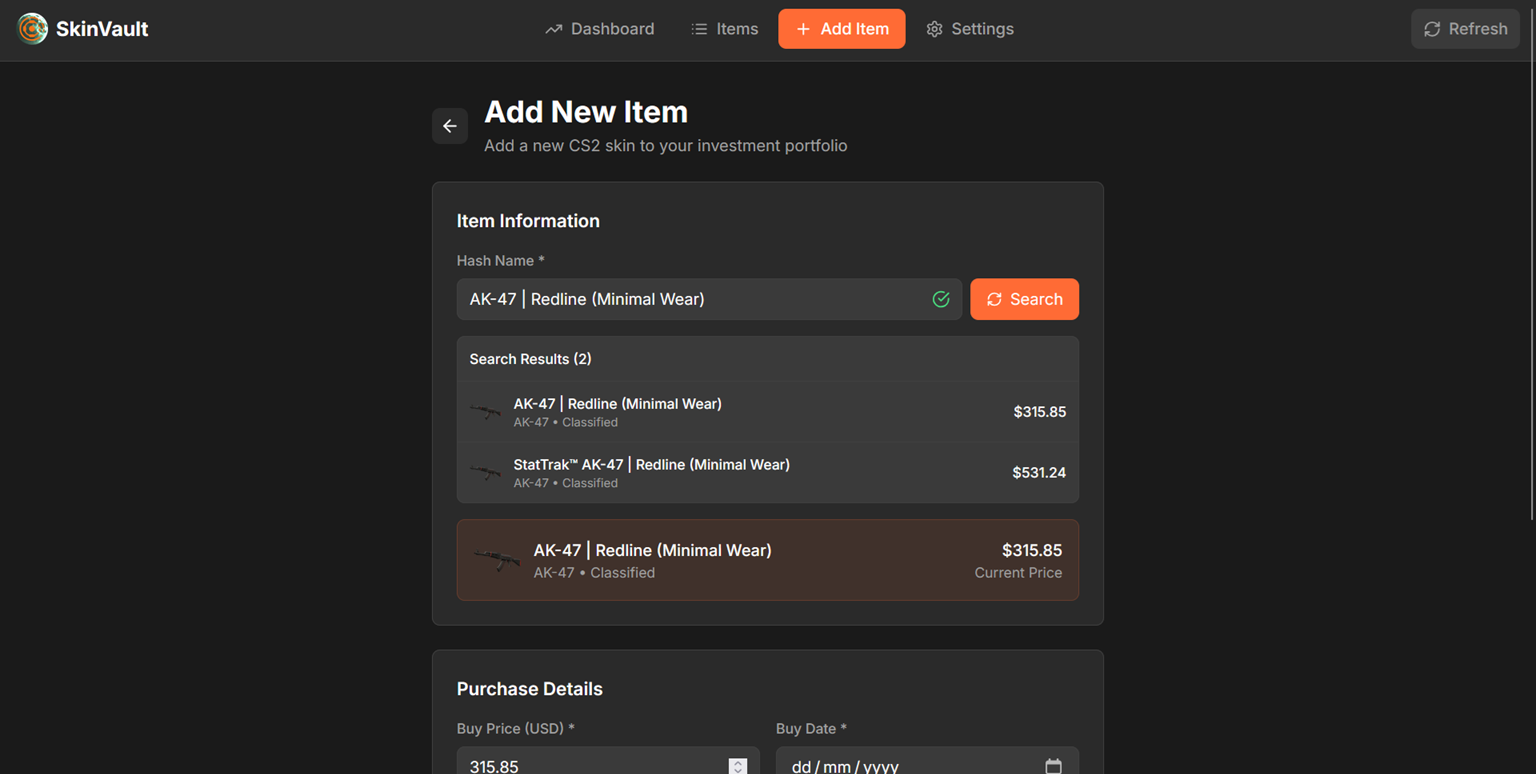Select the Add Item nav button
1536x774 pixels.
point(842,29)
